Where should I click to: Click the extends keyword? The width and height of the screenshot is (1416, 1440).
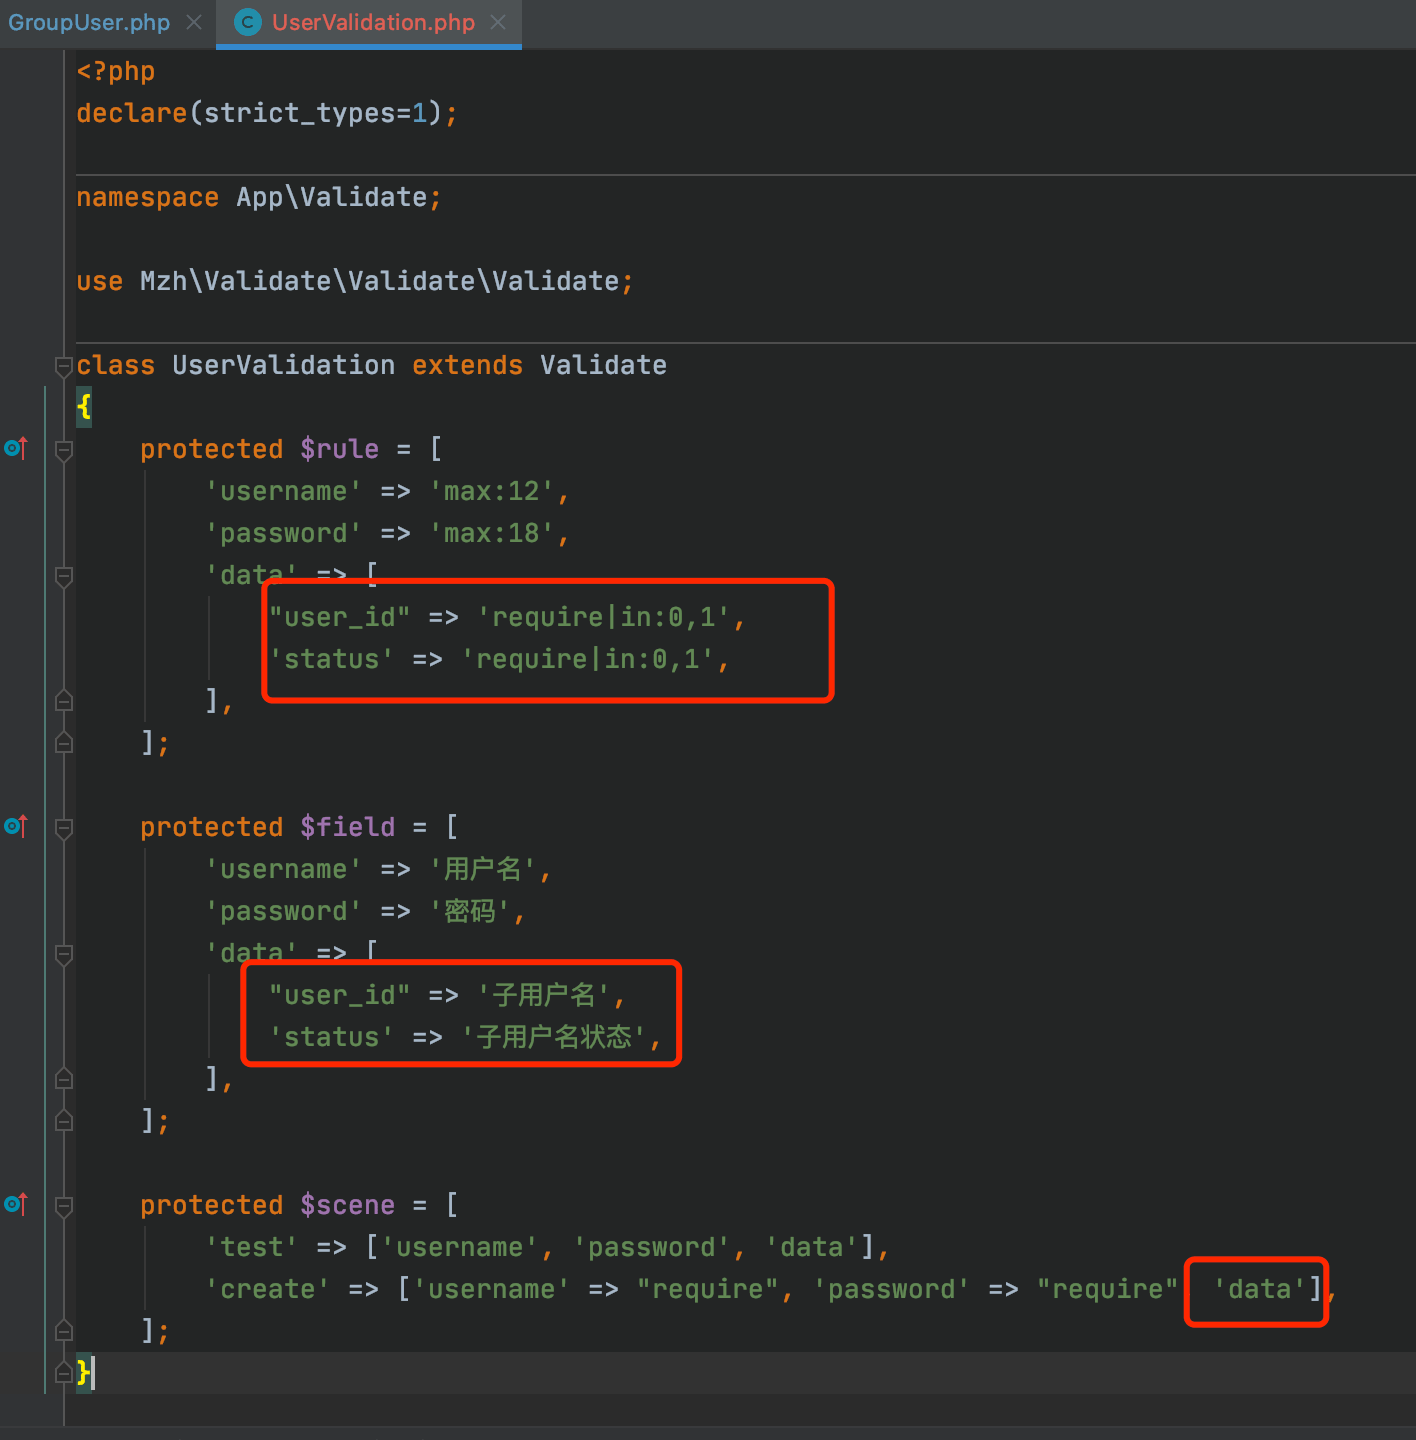point(468,365)
